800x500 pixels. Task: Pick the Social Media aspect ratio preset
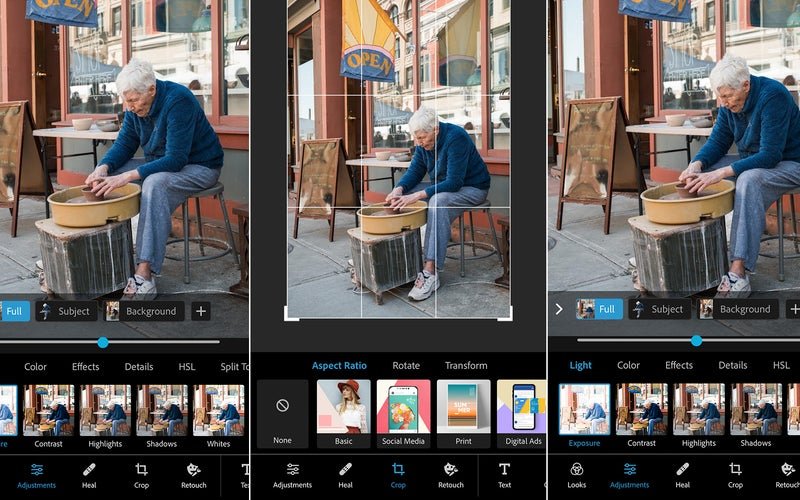403,413
